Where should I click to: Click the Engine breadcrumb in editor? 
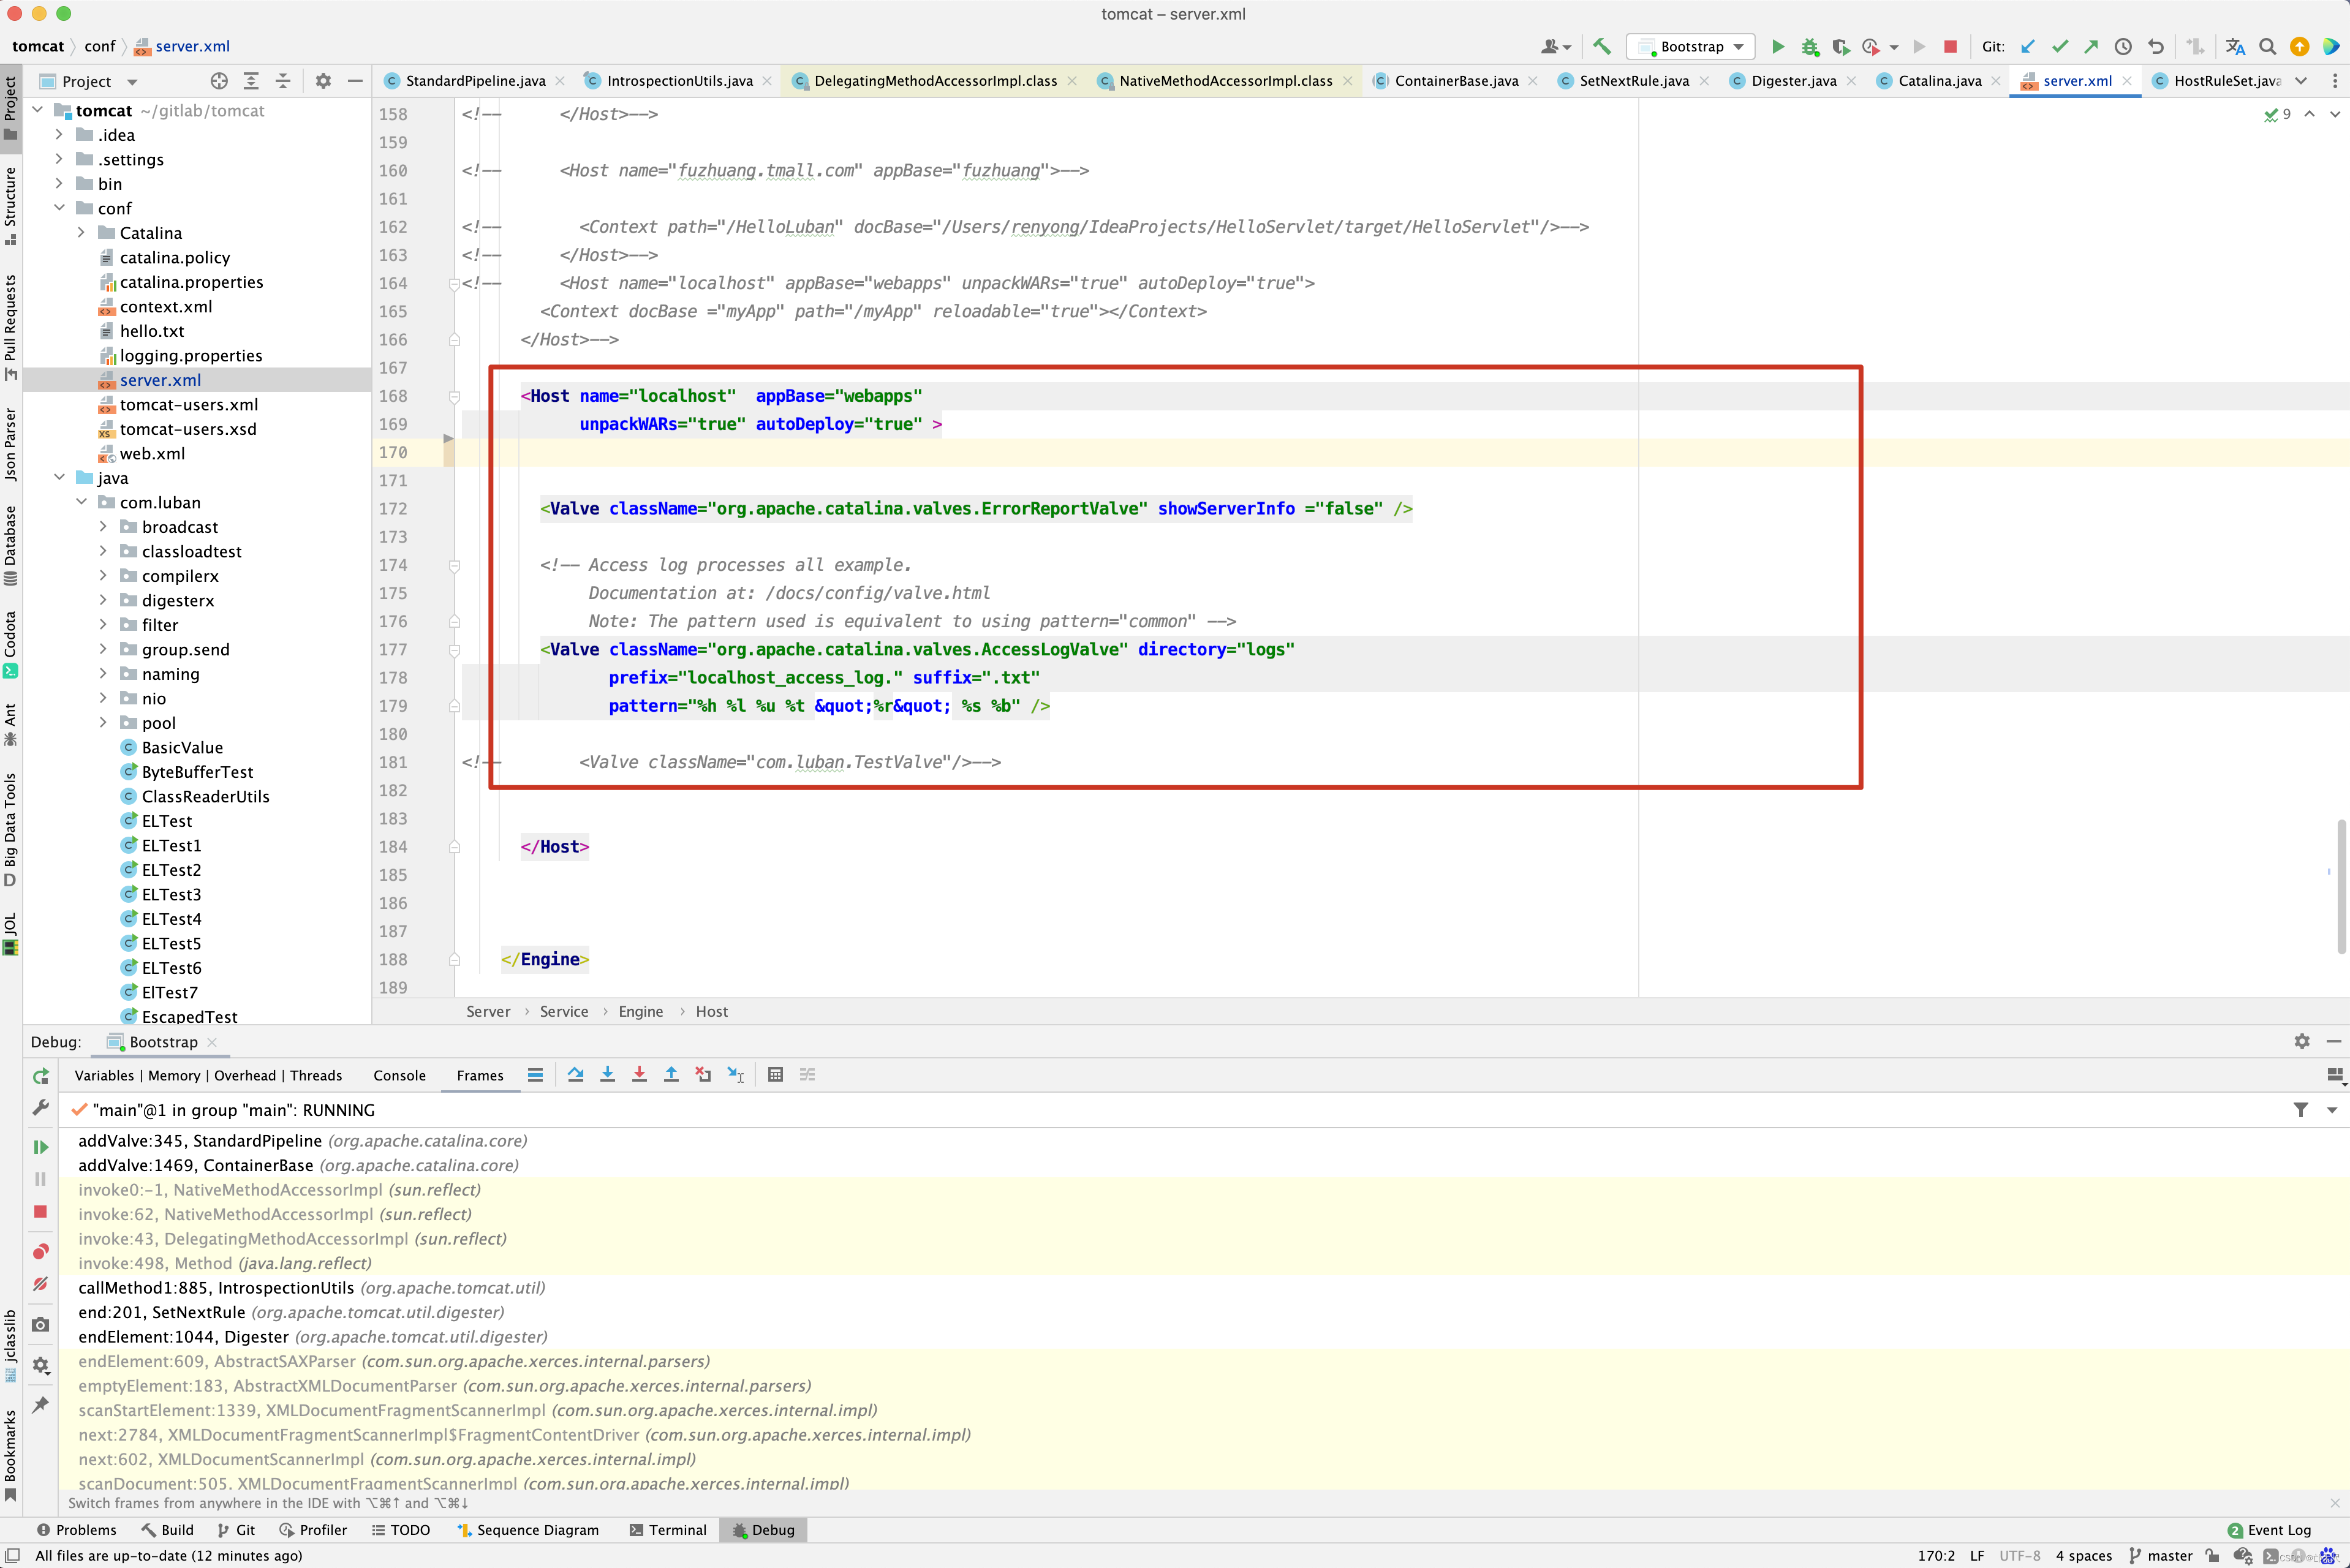click(640, 1012)
